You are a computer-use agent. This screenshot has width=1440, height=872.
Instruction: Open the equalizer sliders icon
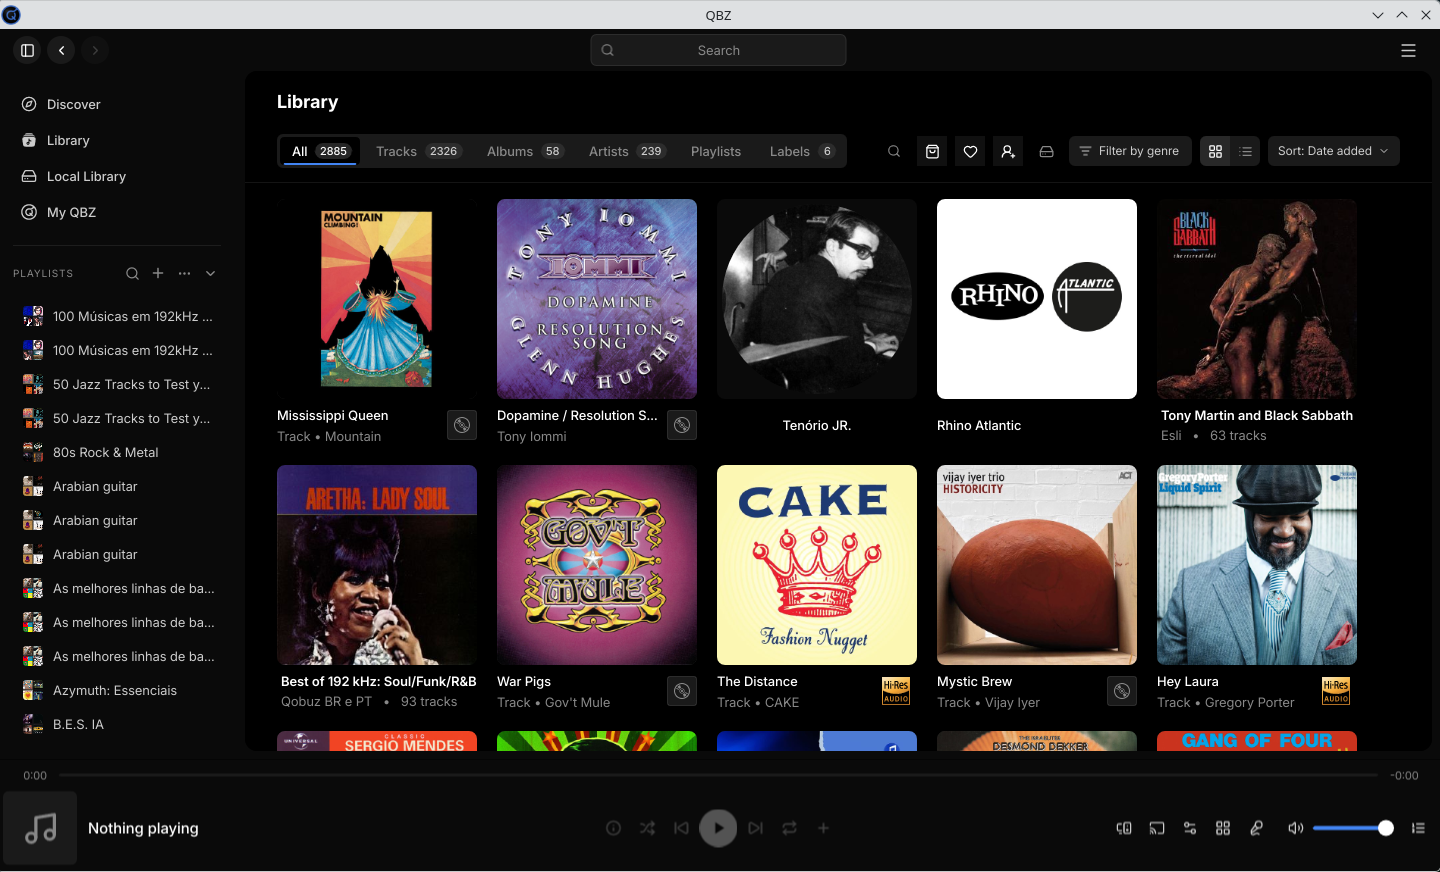coord(1190,828)
